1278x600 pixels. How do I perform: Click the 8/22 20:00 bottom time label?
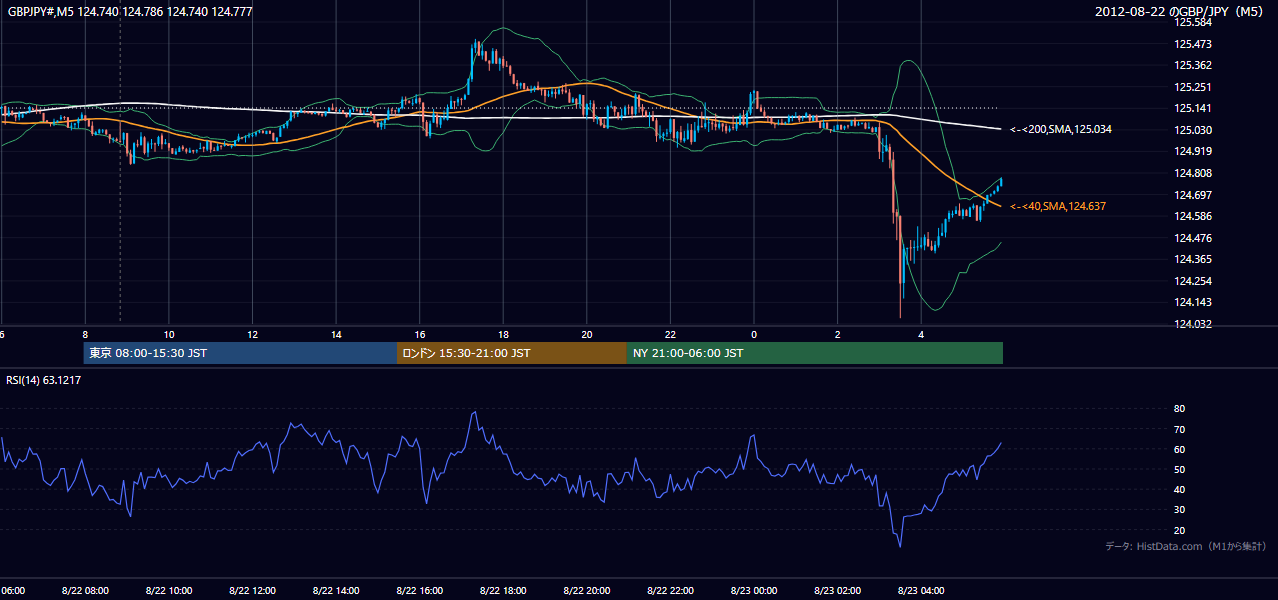[x=587, y=591]
